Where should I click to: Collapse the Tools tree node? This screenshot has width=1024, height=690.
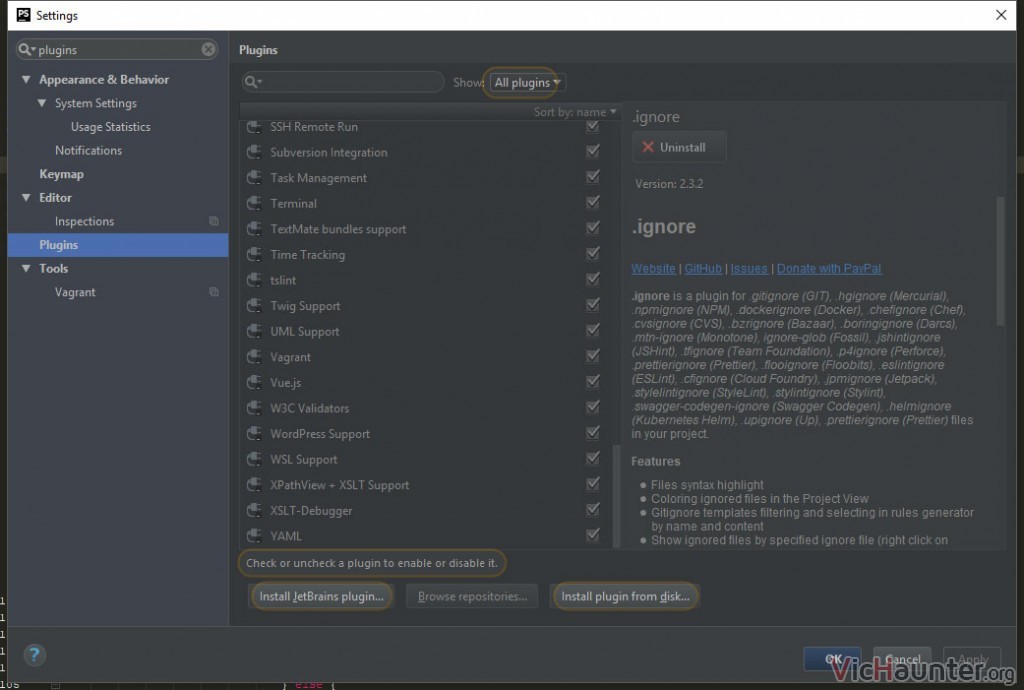click(x=26, y=268)
